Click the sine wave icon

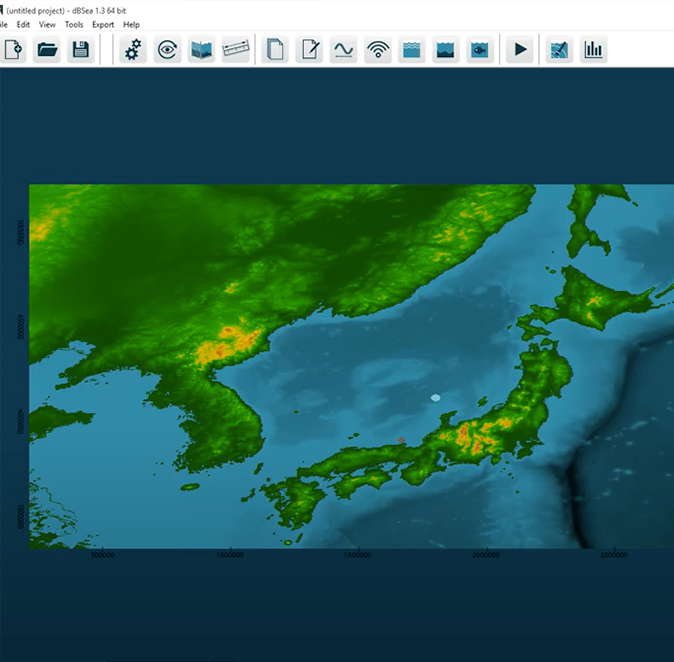(344, 49)
